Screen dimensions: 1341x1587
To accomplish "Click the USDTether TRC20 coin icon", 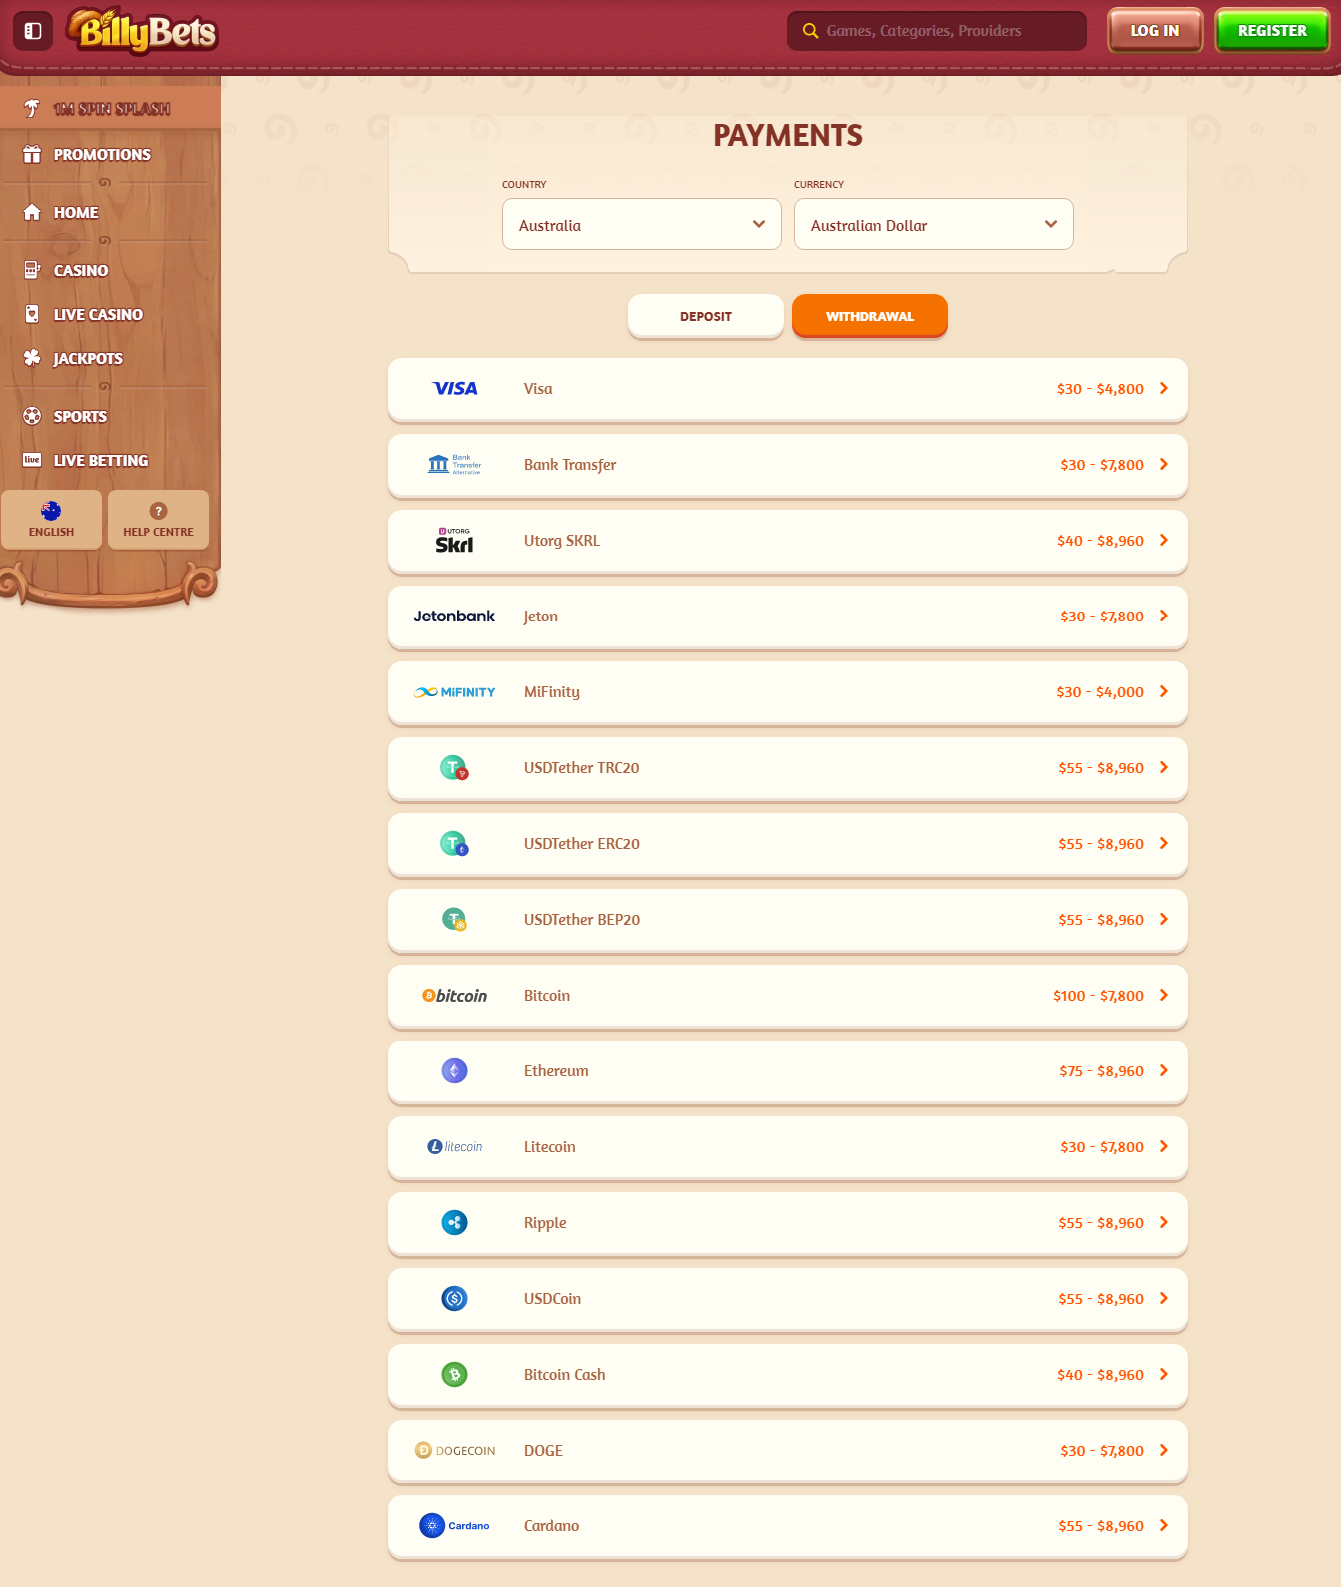I will [455, 768].
